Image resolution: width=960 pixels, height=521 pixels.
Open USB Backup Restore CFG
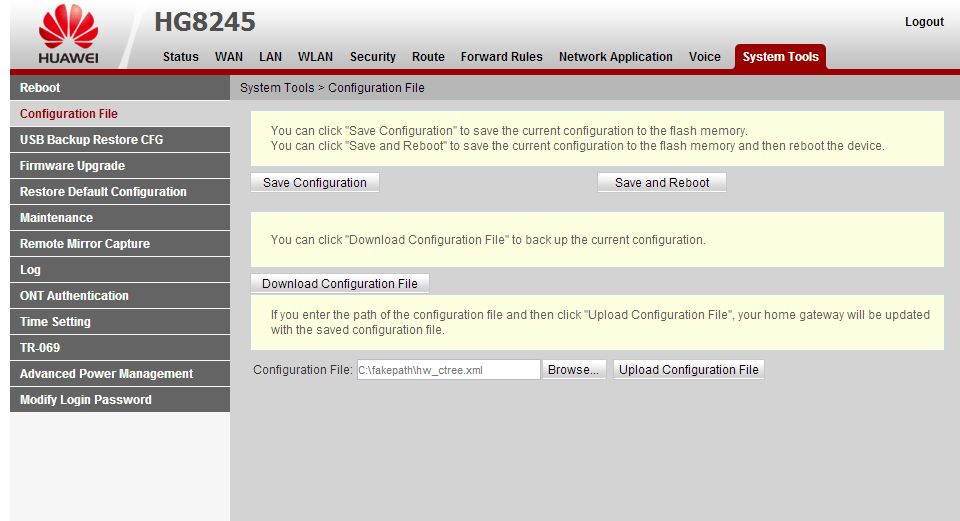pyautogui.click(x=120, y=140)
